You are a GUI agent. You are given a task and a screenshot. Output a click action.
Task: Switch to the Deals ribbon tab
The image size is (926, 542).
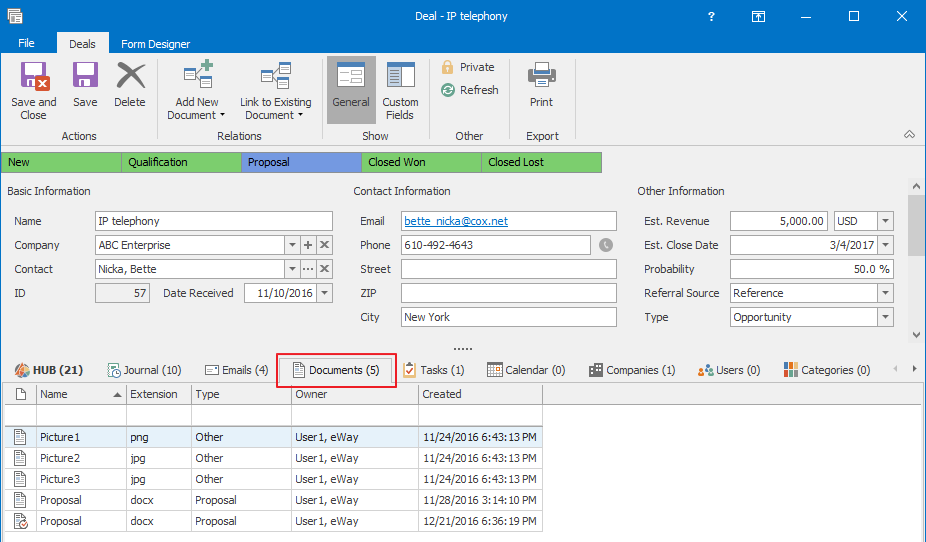pyautogui.click(x=82, y=44)
